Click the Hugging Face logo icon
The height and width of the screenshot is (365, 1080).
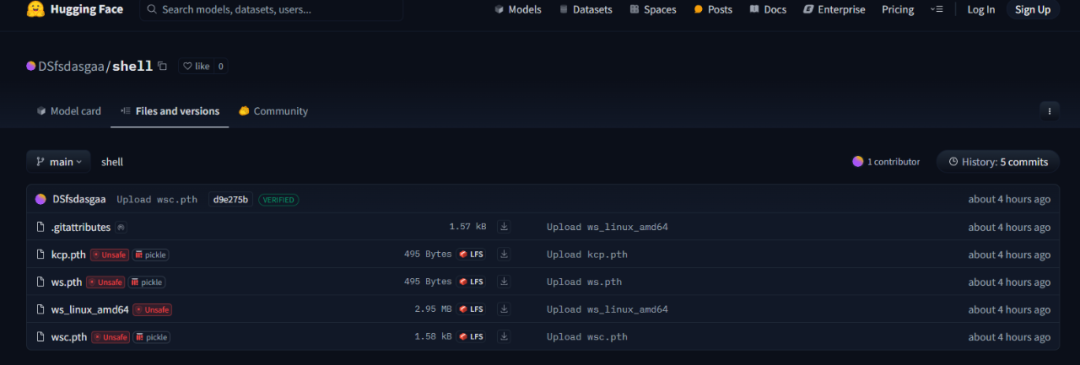[x=36, y=10]
